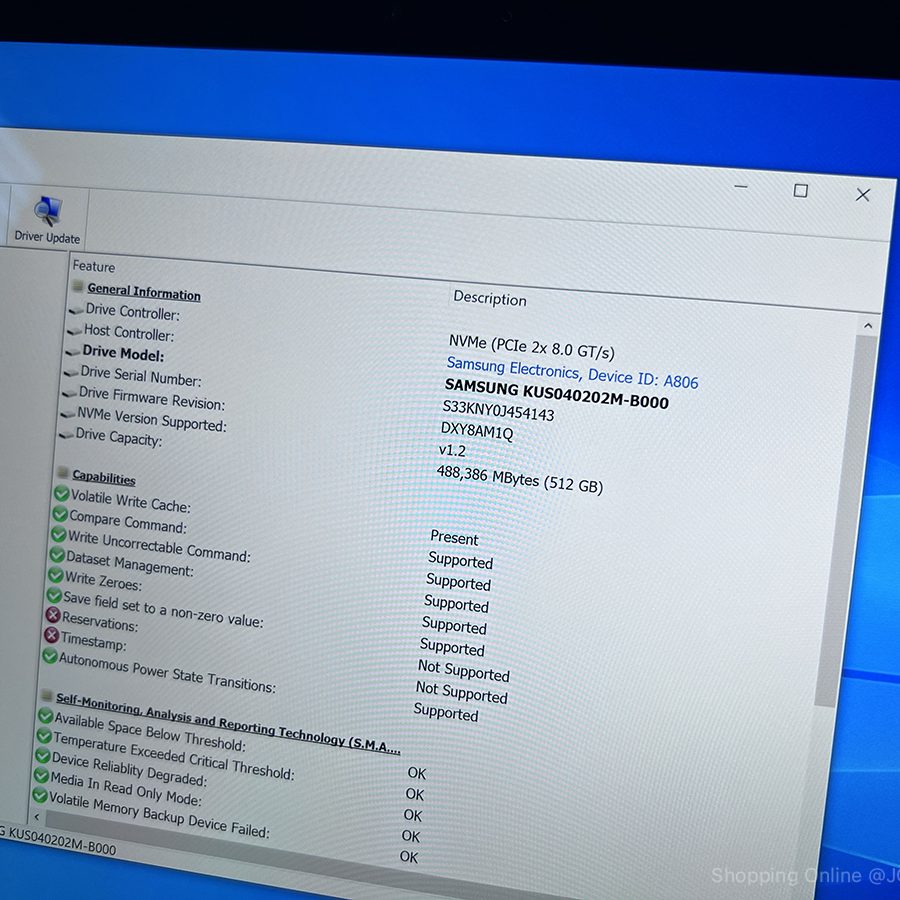
Task: Click check icon beside Device Reliablity Degraded
Action: (x=42, y=755)
